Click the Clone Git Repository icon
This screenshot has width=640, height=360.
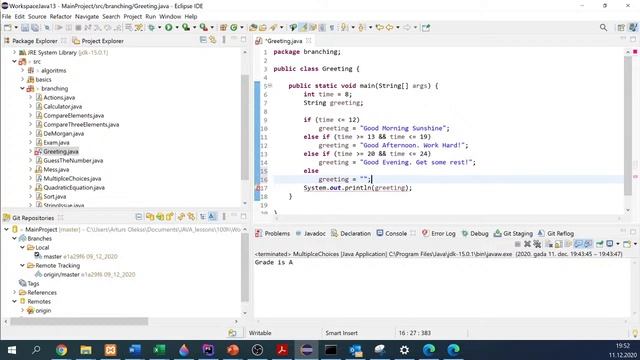(x=160, y=217)
